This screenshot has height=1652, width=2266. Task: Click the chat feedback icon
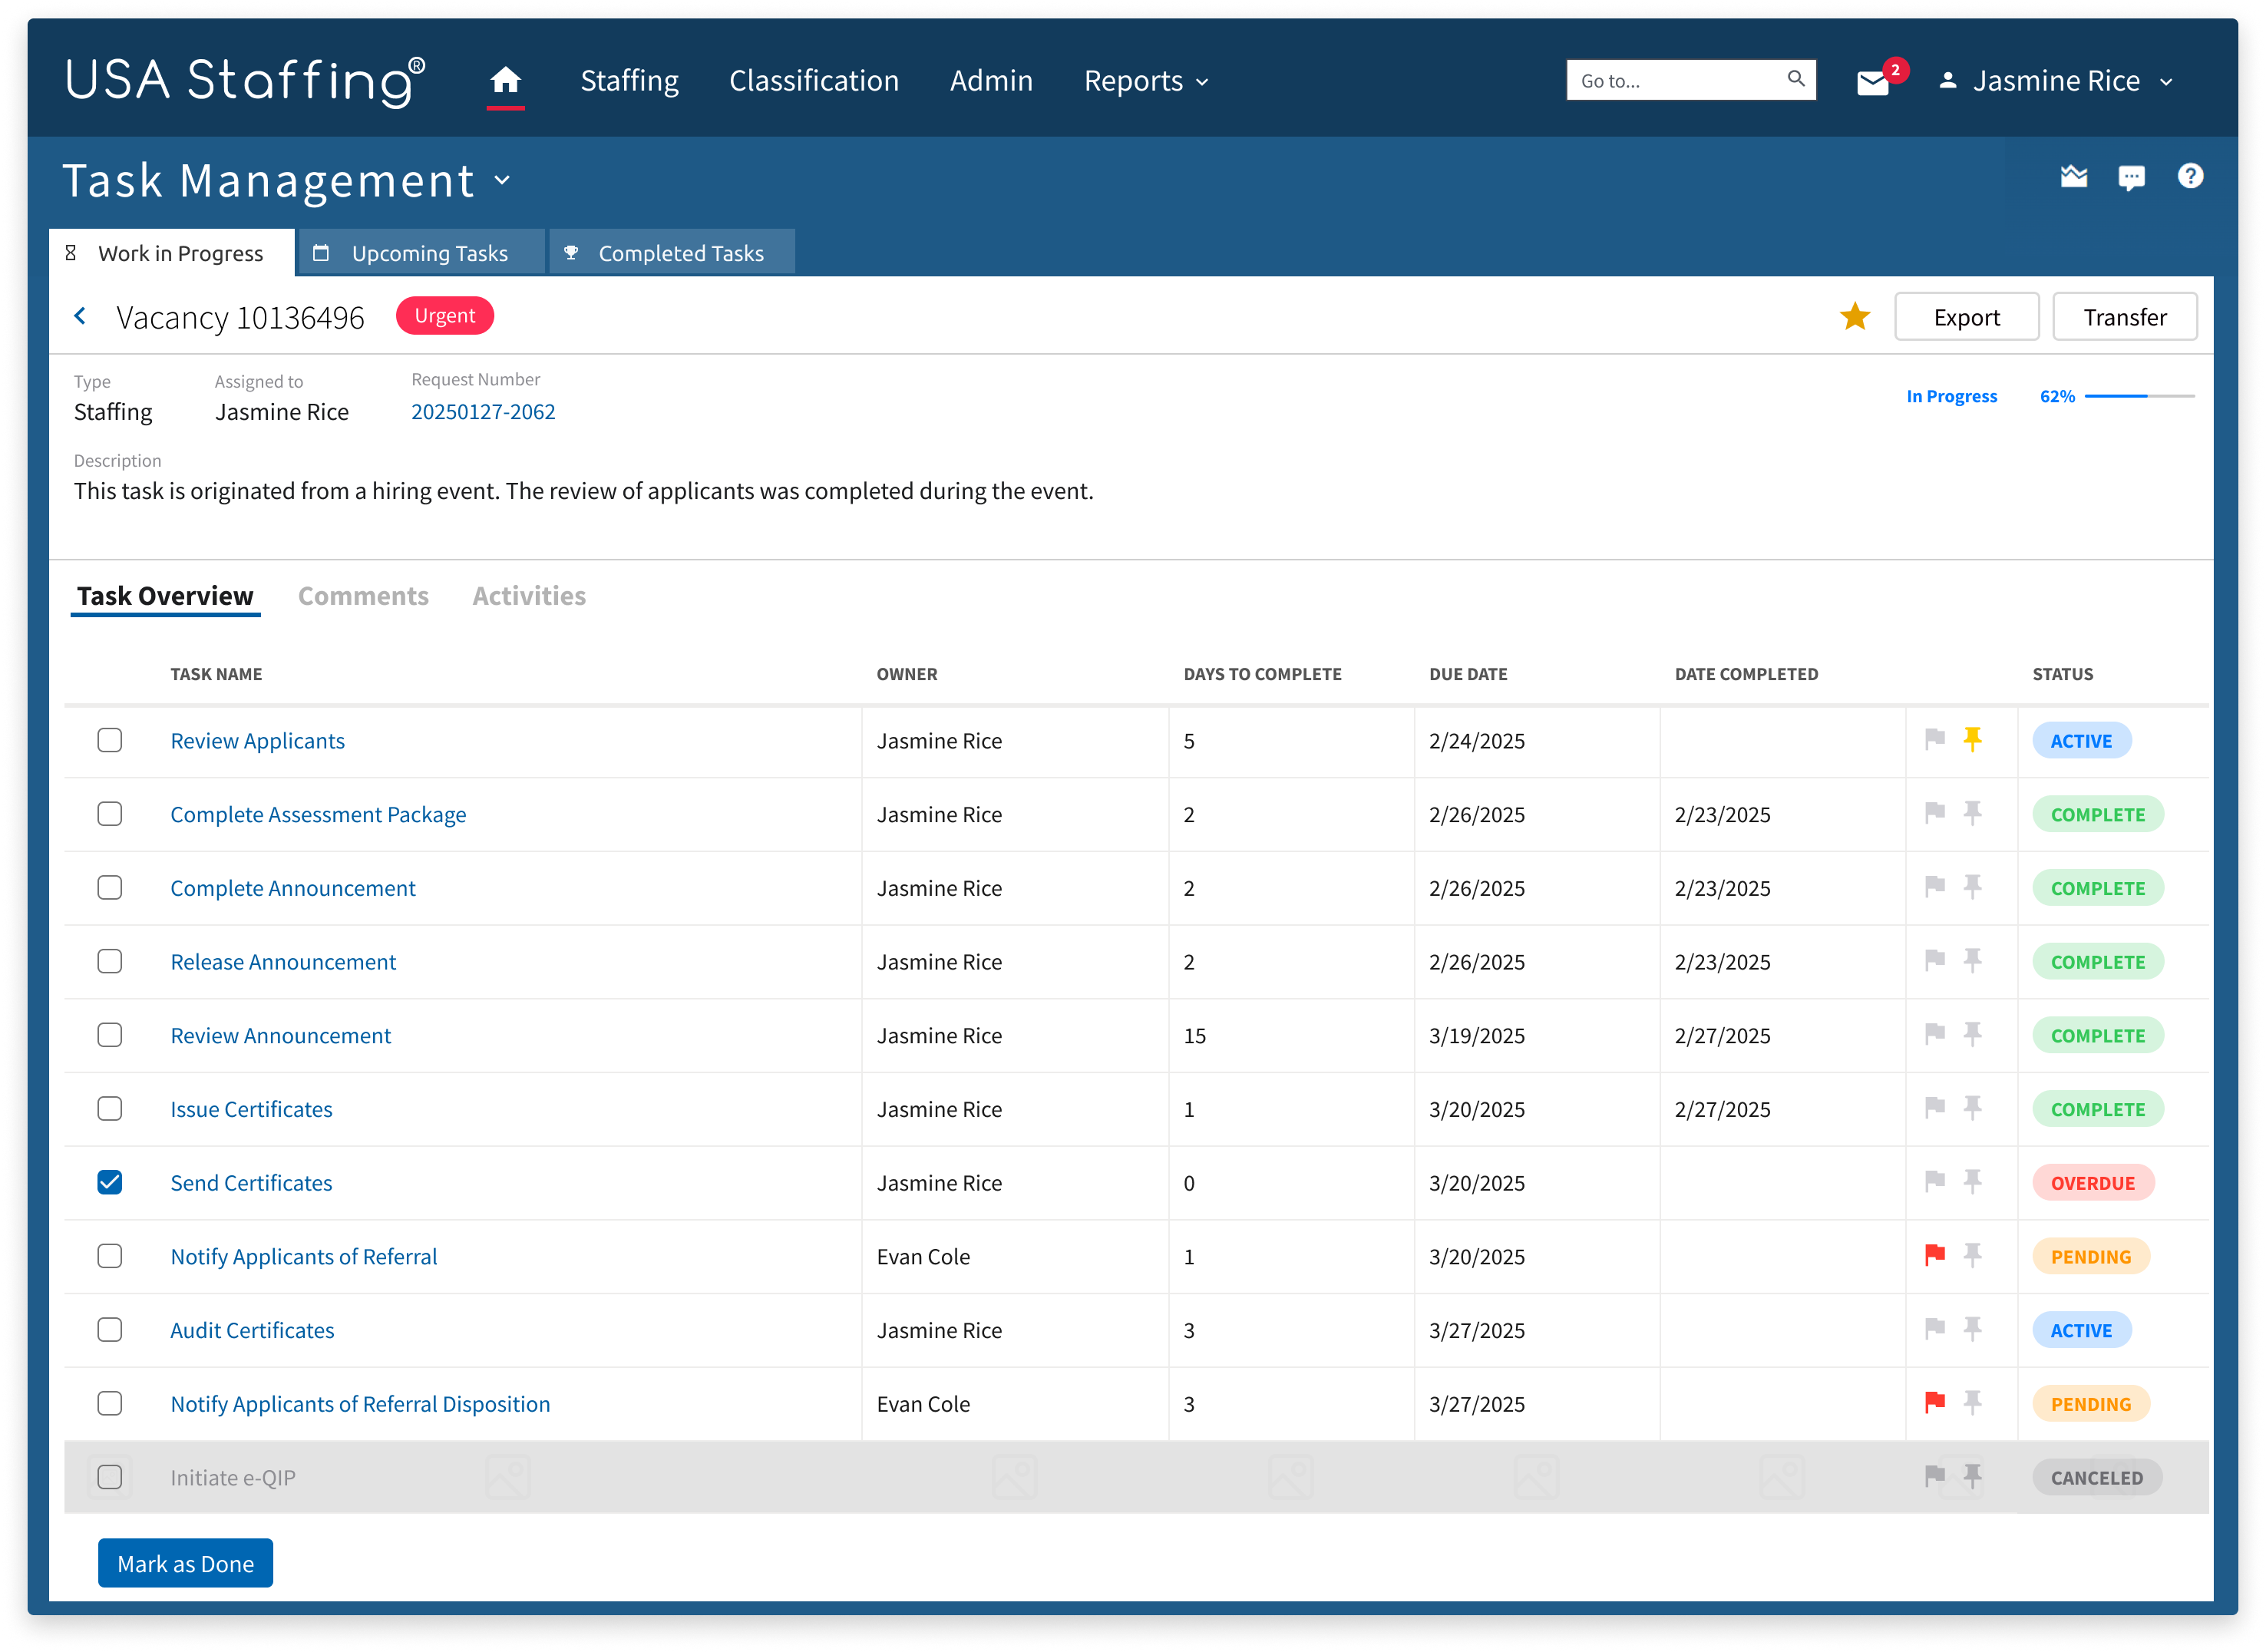pyautogui.click(x=2132, y=177)
